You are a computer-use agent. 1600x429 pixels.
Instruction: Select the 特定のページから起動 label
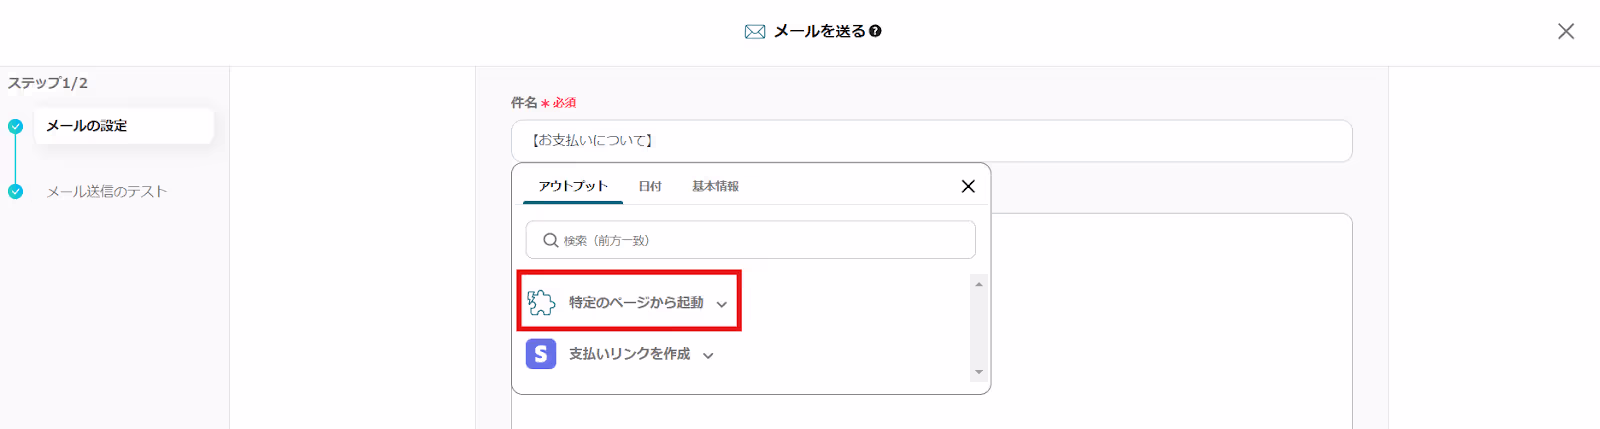[636, 302]
